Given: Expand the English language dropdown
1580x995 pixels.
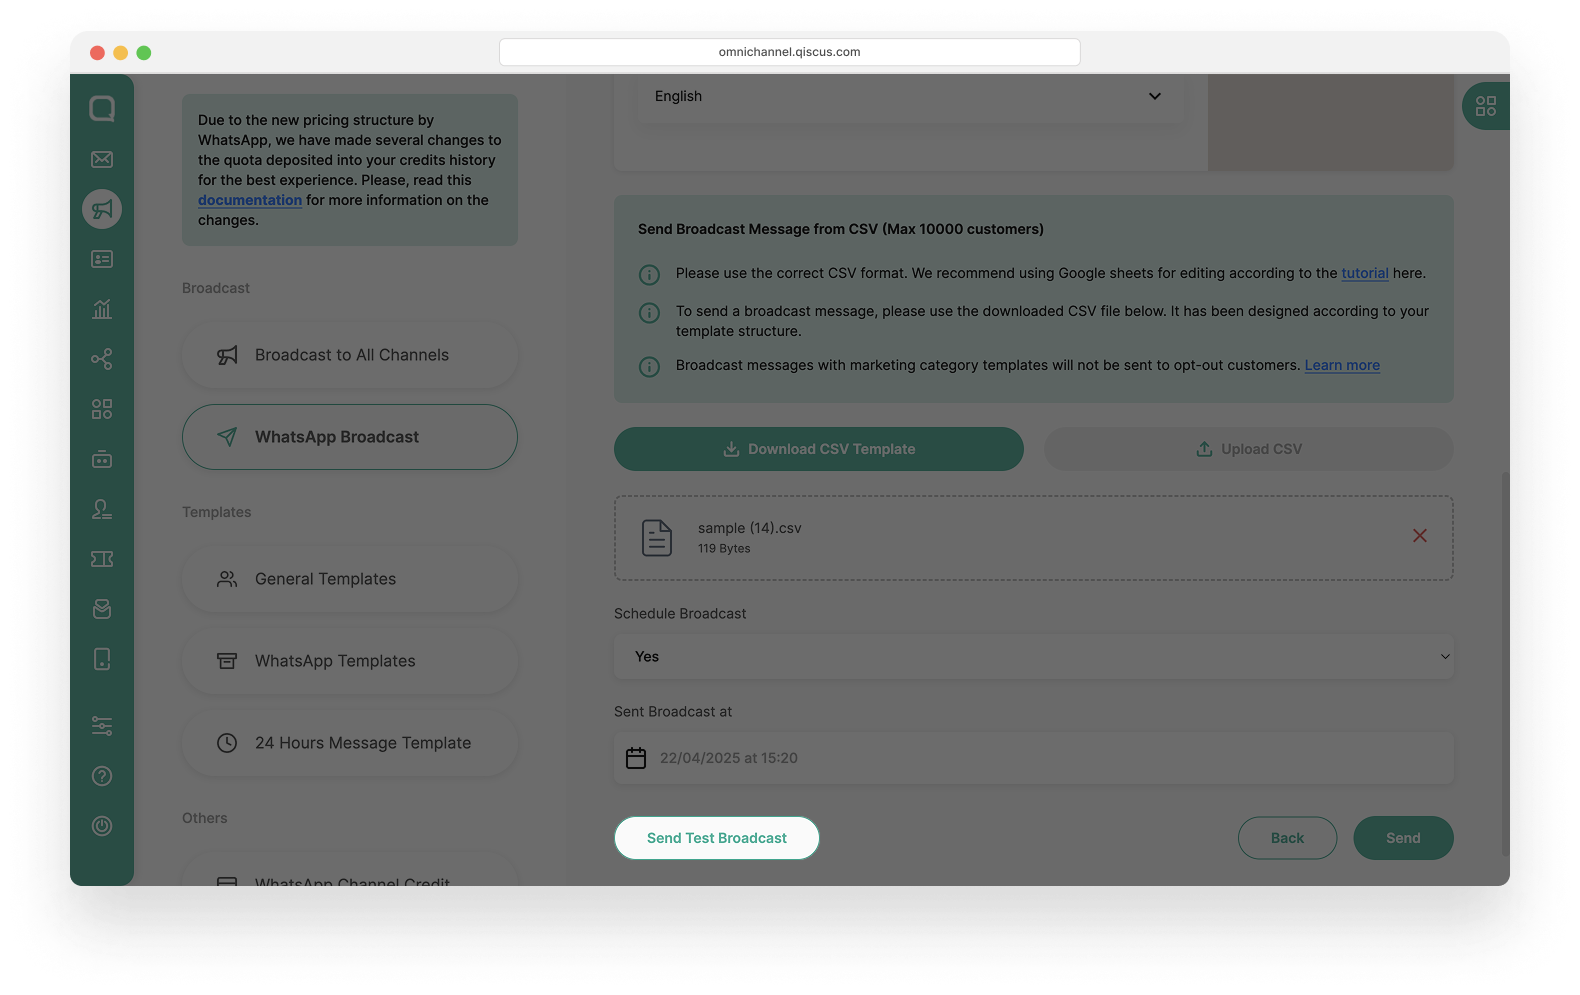Looking at the screenshot, I should click(x=909, y=96).
